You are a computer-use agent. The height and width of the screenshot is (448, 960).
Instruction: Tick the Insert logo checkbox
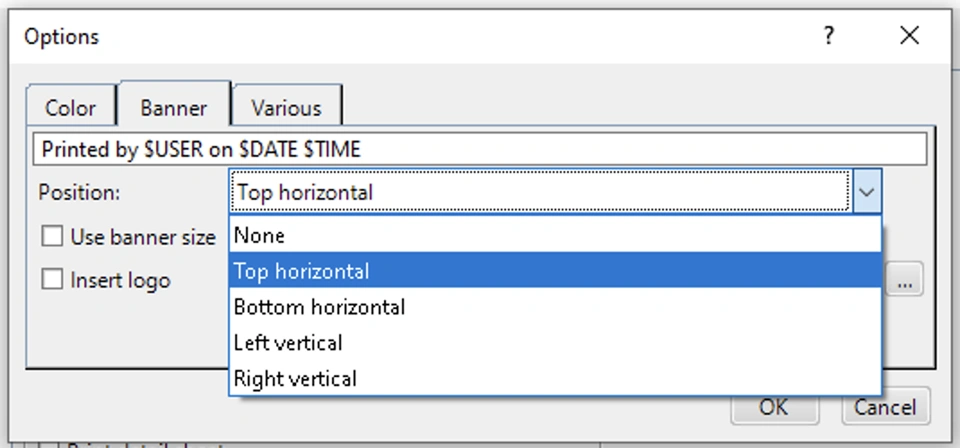[x=52, y=280]
